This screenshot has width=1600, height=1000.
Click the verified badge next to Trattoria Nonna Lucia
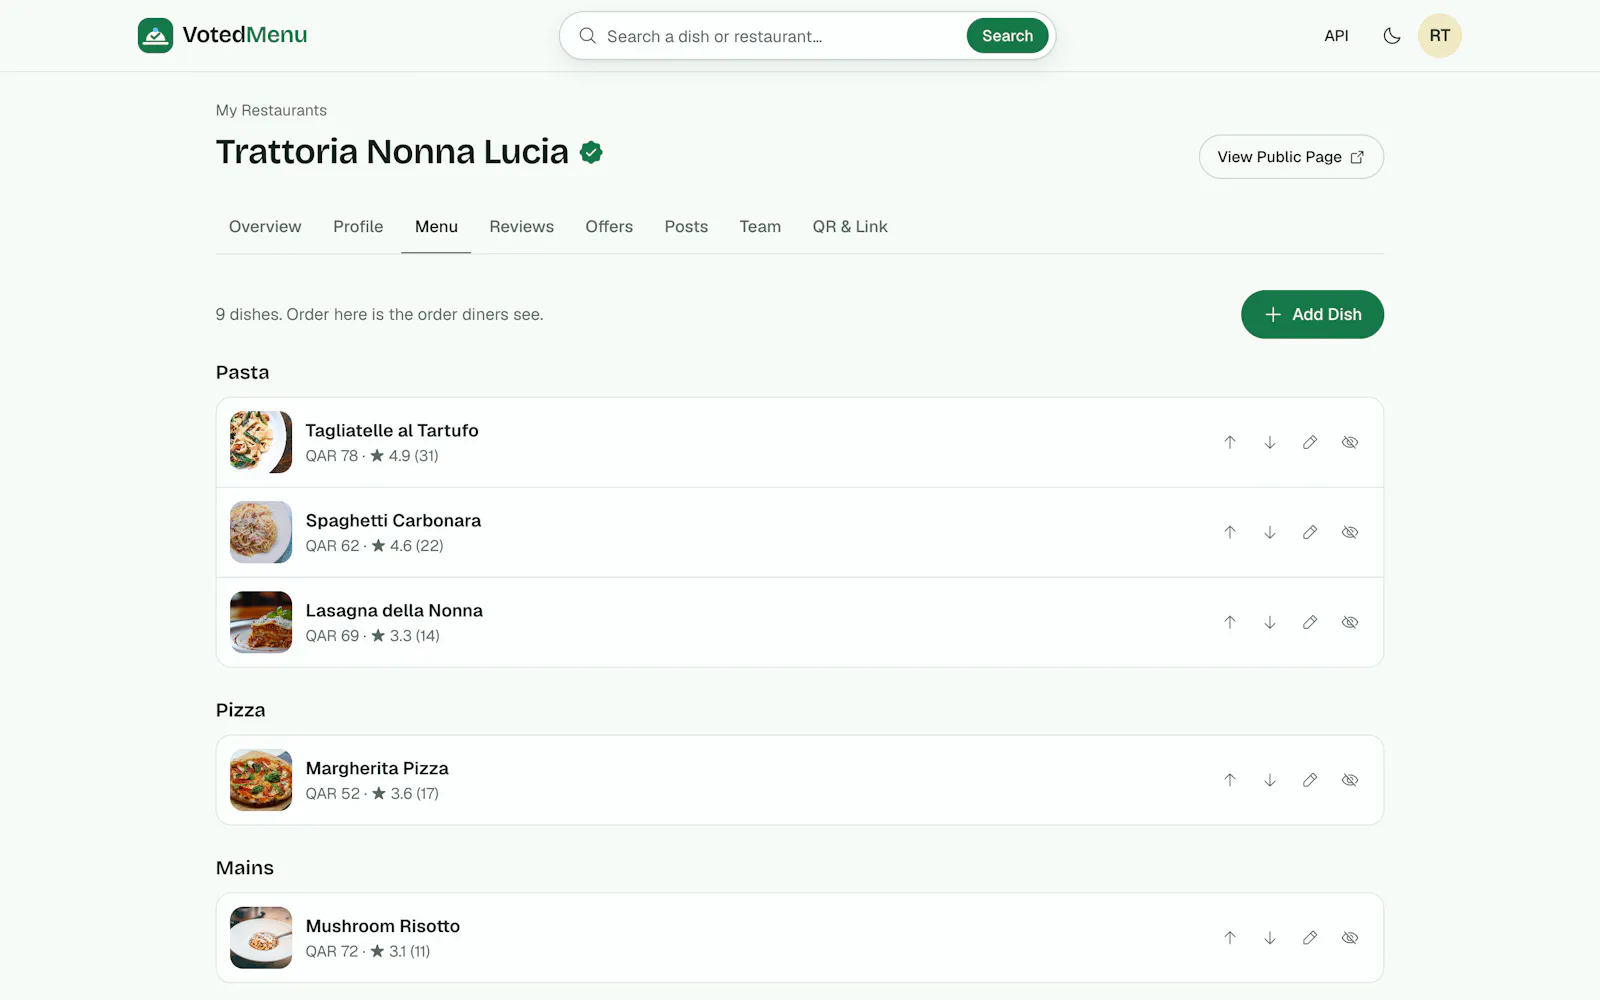[591, 152]
